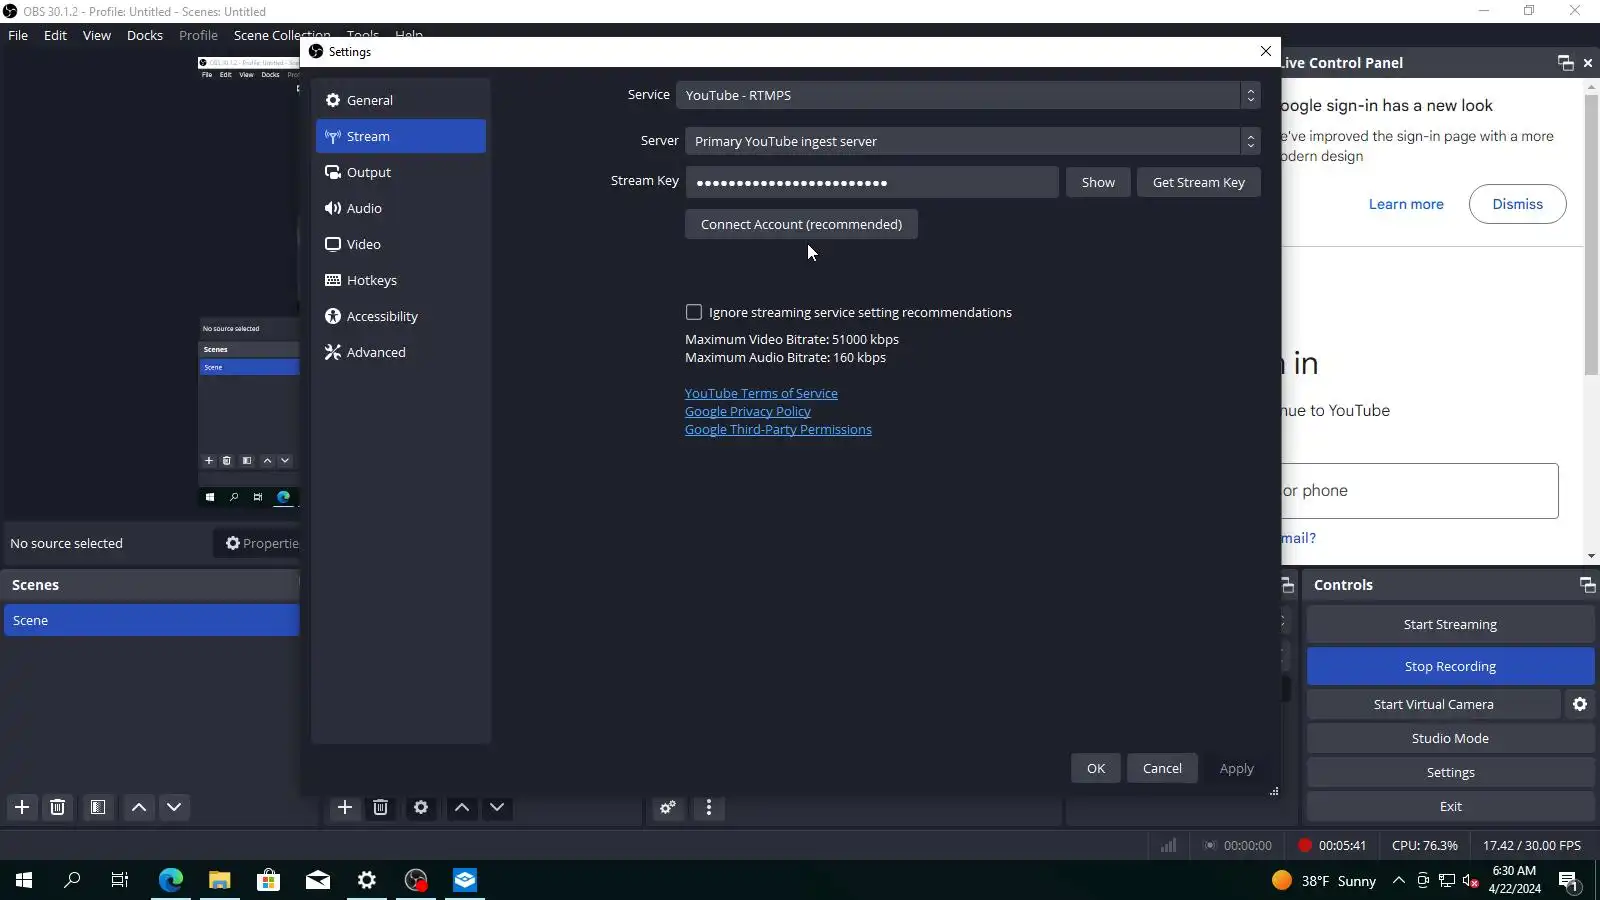Viewport: 1600px width, 900px height.
Task: Dismiss the Google sign-in notice
Action: coord(1517,204)
